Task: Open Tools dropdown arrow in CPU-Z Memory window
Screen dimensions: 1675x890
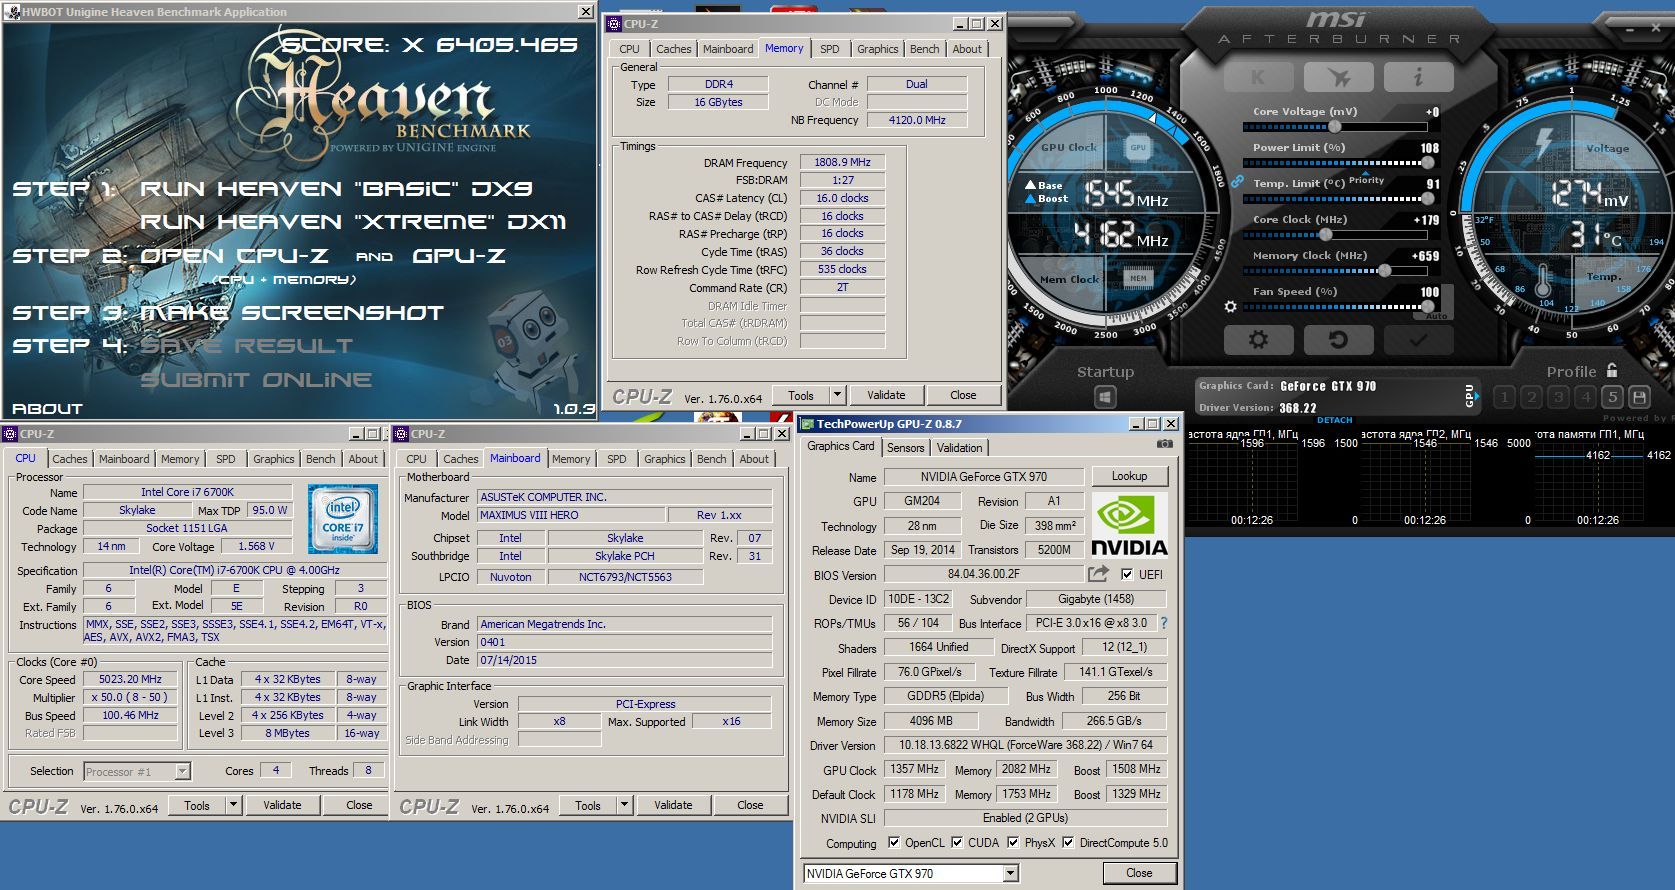Action: click(837, 394)
